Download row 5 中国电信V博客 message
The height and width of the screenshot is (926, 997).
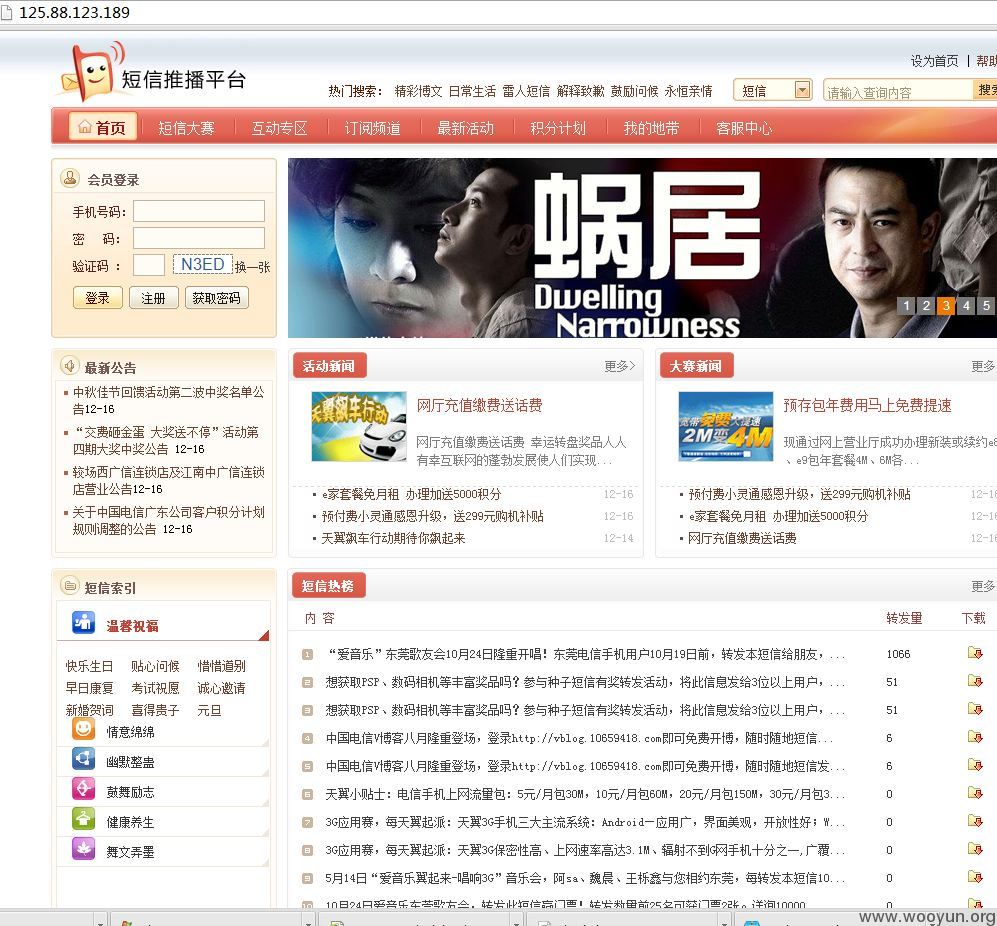[x=975, y=764]
